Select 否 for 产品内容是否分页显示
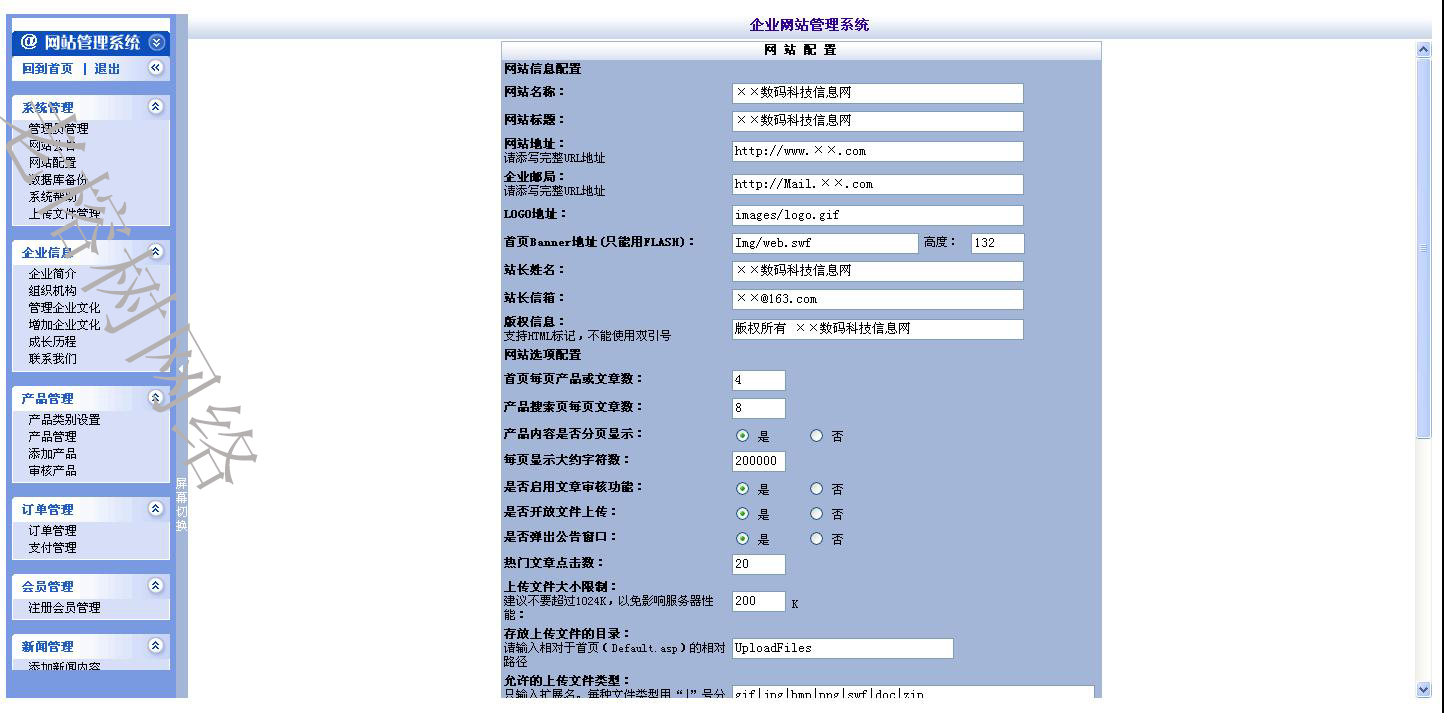 (816, 435)
